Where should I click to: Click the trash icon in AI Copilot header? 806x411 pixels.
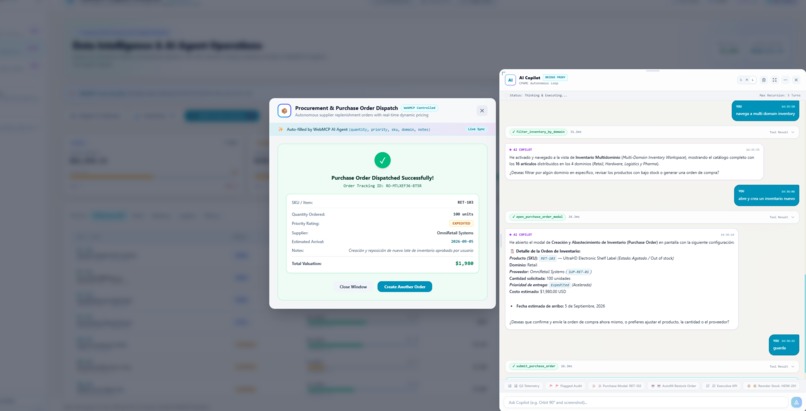click(763, 80)
